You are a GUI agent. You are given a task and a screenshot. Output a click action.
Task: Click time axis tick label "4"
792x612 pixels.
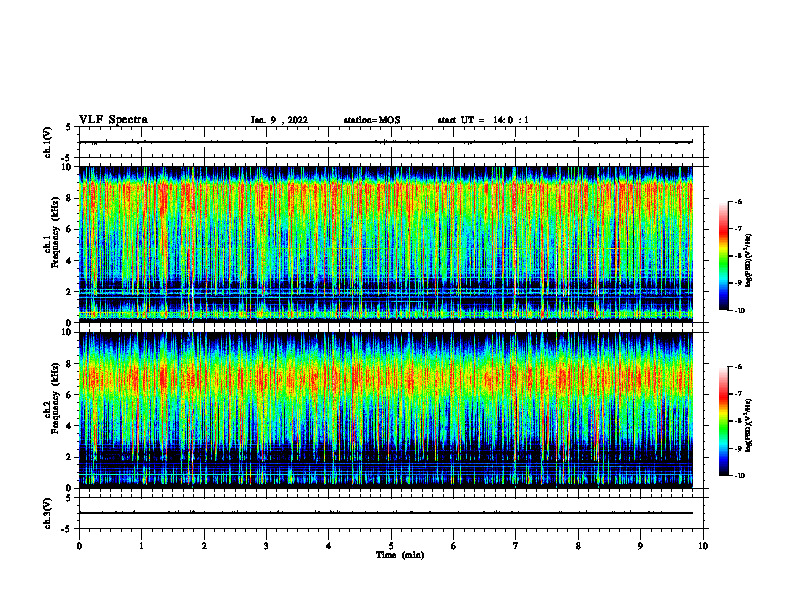point(329,546)
